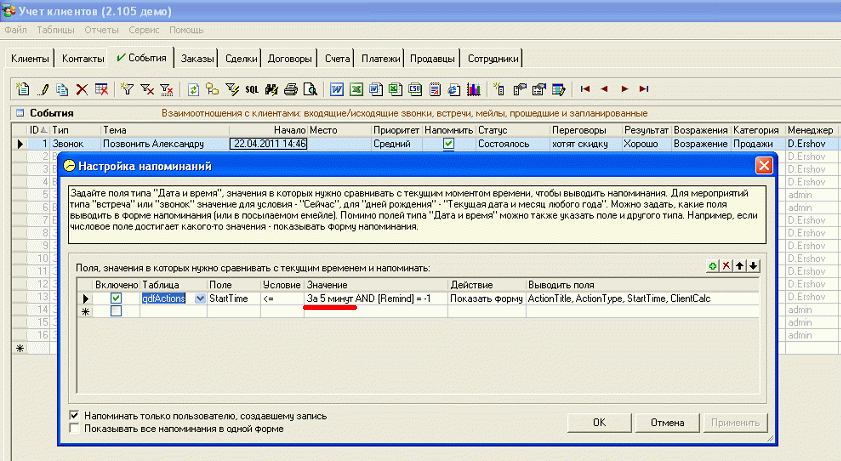The image size is (841, 461).
Task: Uncheck 'Включено' for the gdfActions row
Action: [116, 298]
